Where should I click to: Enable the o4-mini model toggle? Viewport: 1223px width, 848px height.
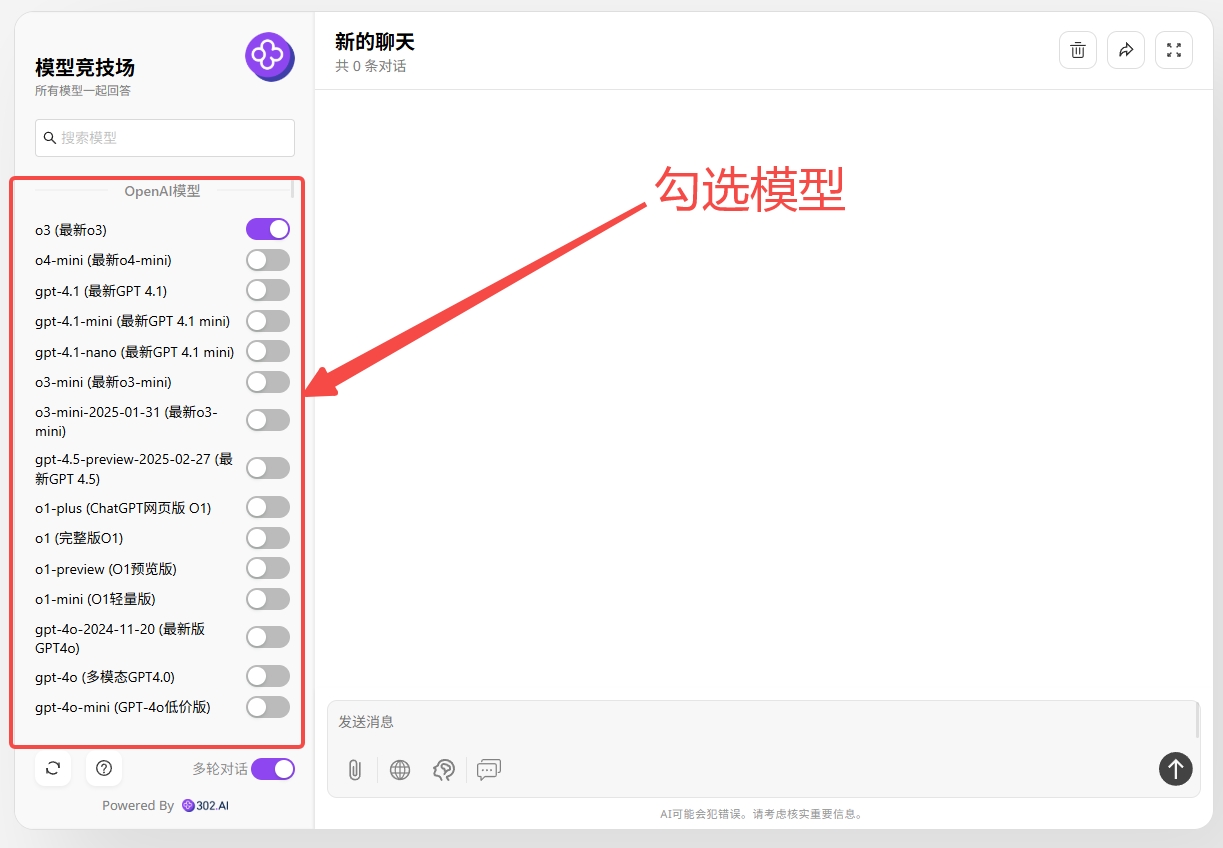(x=268, y=260)
